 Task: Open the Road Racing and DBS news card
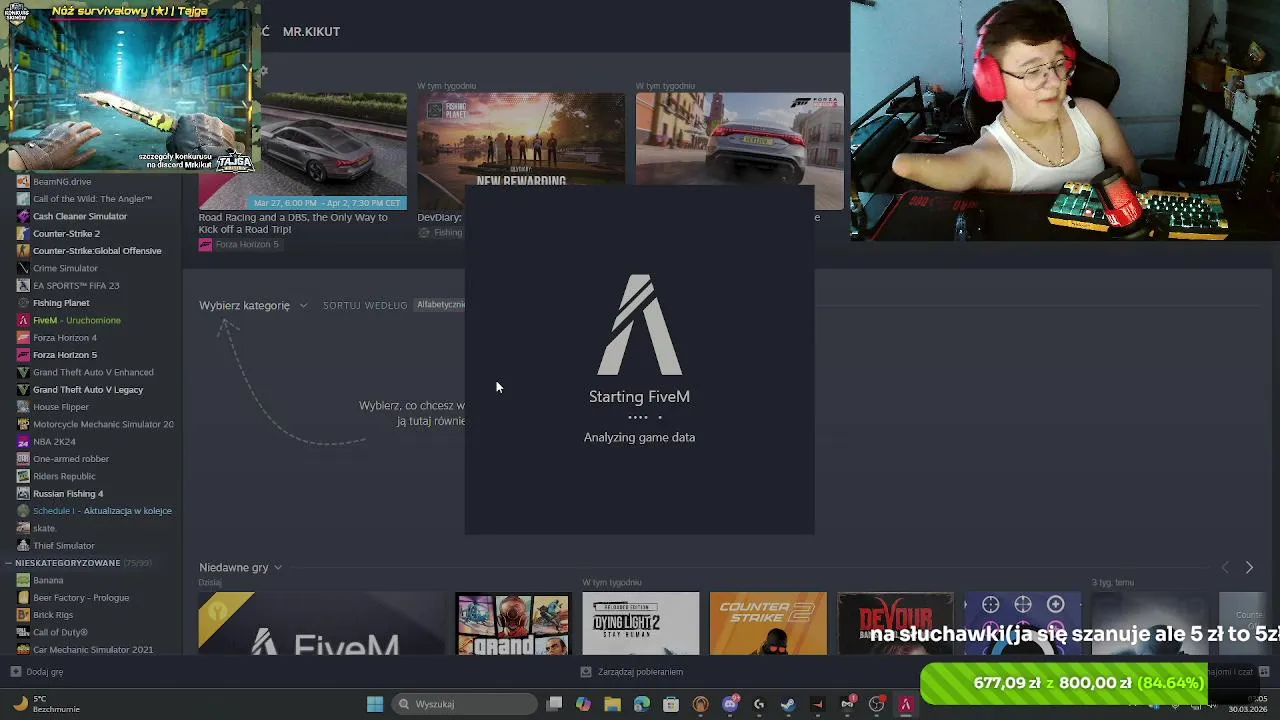(302, 151)
